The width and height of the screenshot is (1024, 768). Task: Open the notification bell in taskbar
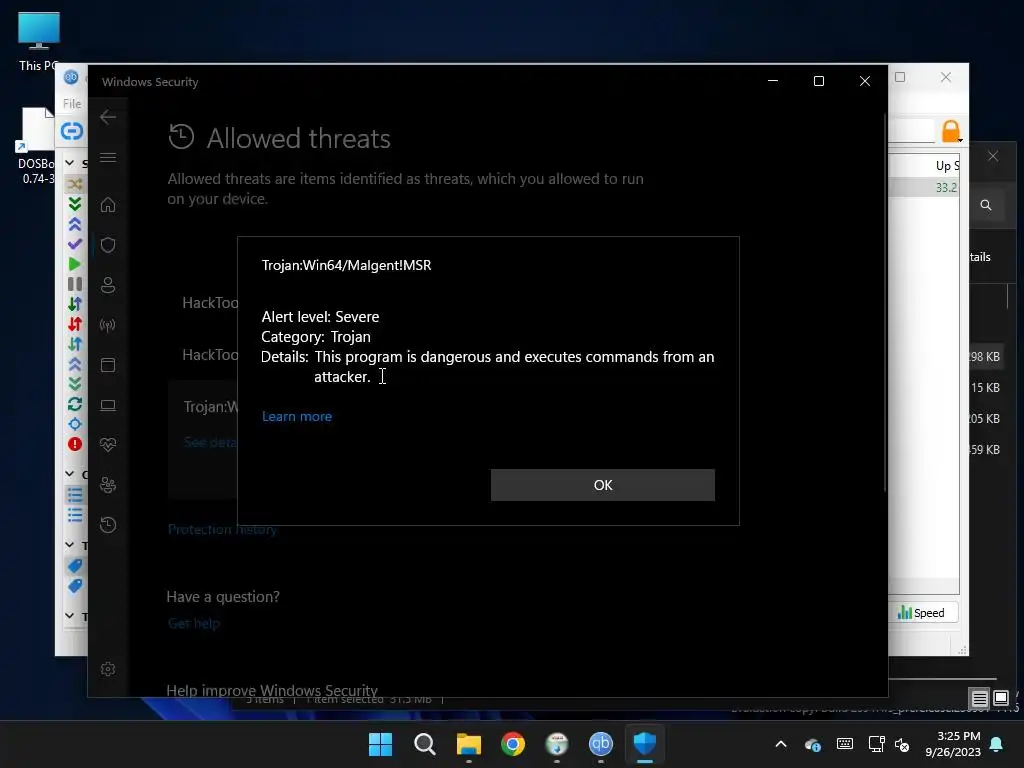click(x=997, y=744)
